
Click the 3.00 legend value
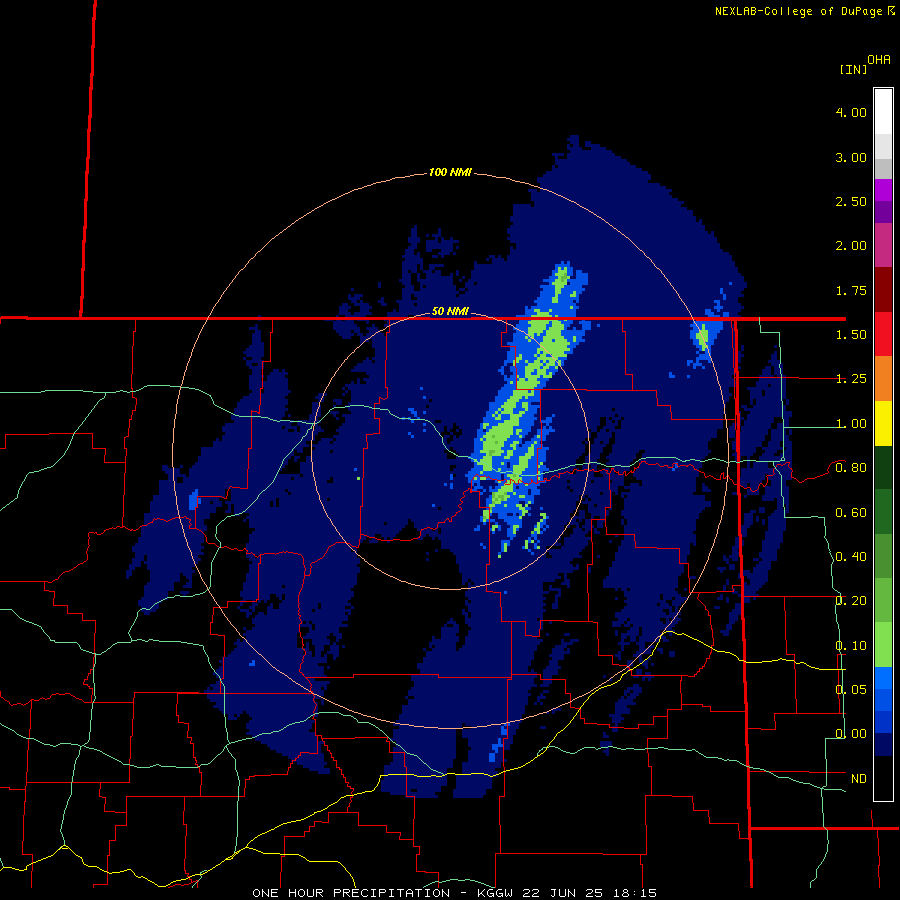pos(851,157)
